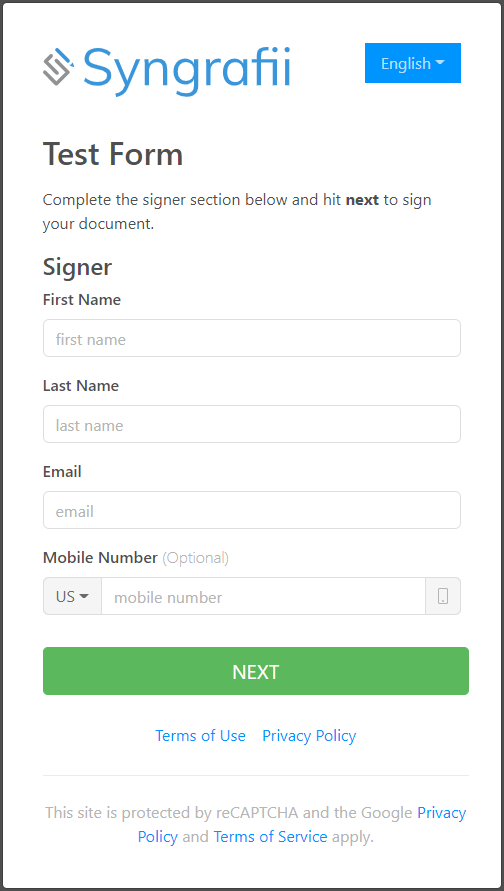Click the caret arrow on English button
Screen dimensions: 504x891
(x=440, y=63)
